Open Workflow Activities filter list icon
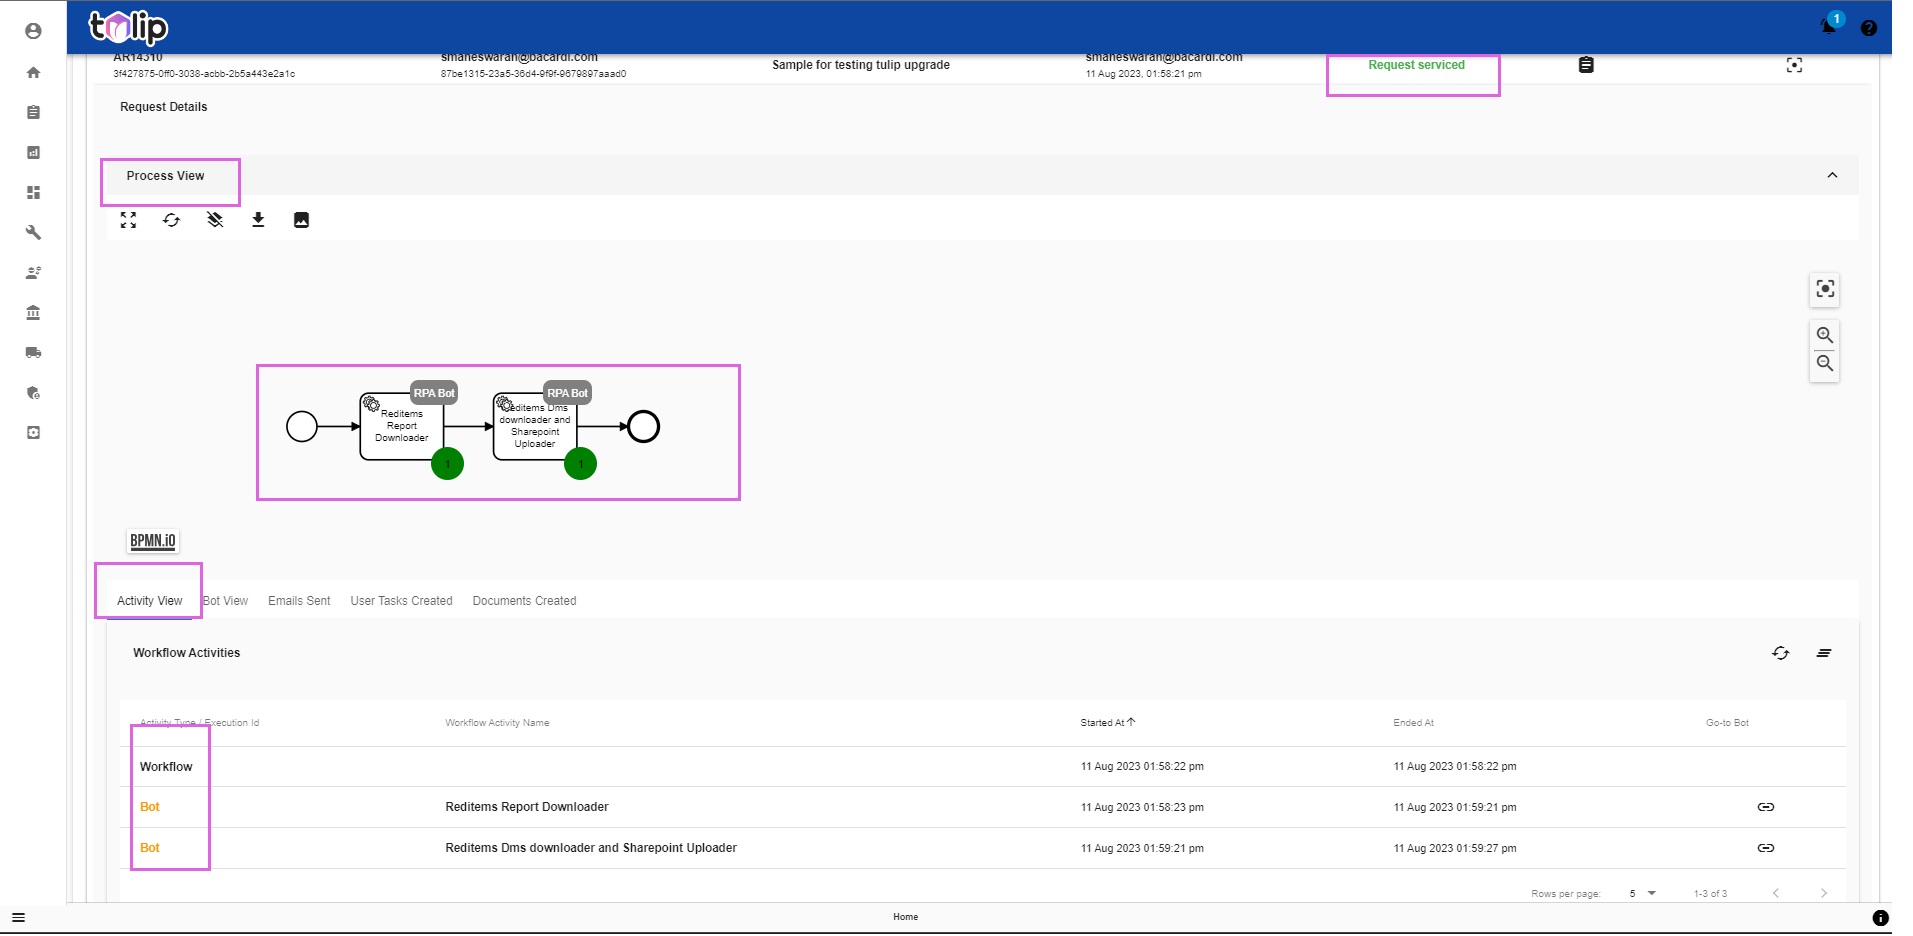1913x936 pixels. point(1824,653)
